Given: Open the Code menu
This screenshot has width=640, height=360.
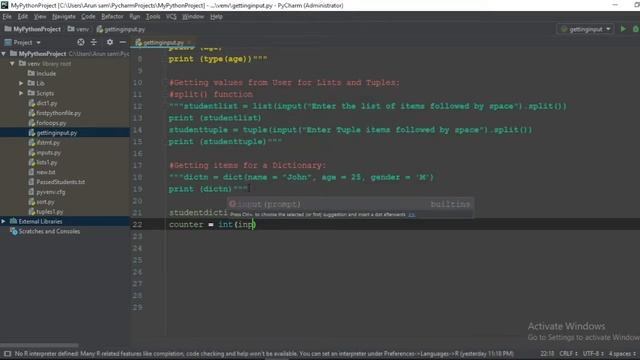Looking at the screenshot, I should [88, 17].
